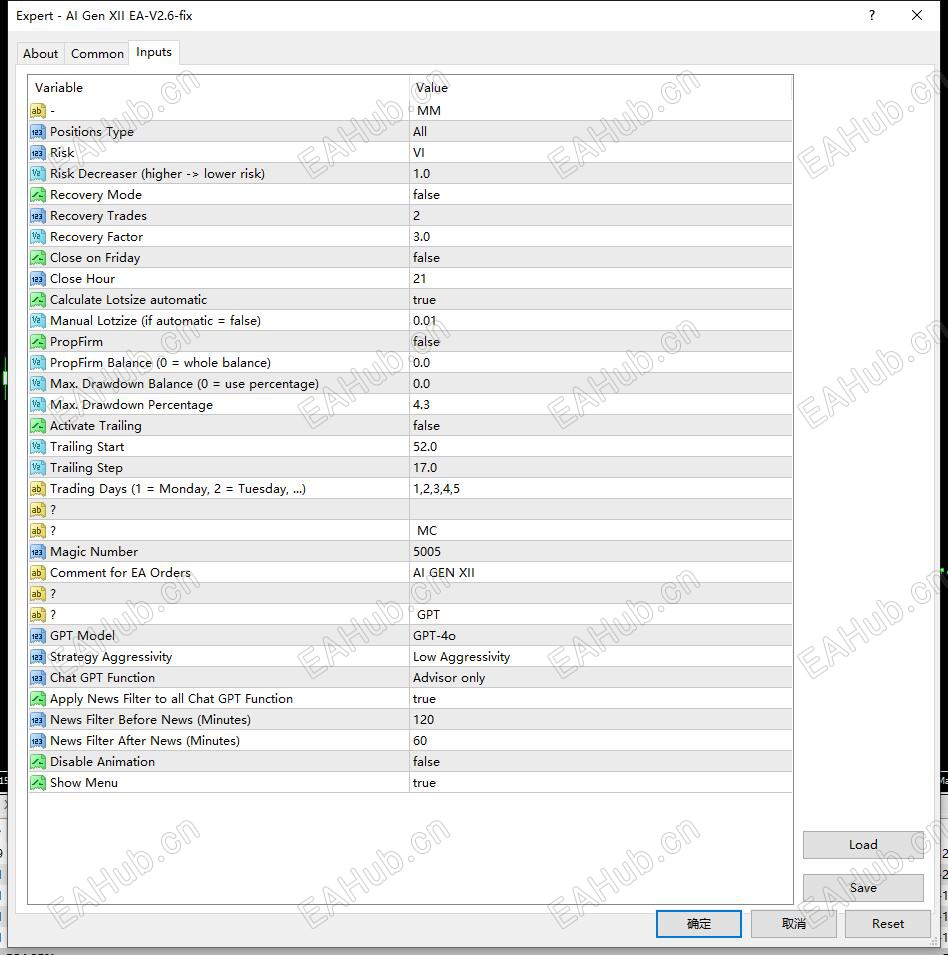Click the icon beside Manual Lotzize
948x955 pixels.
[38, 321]
